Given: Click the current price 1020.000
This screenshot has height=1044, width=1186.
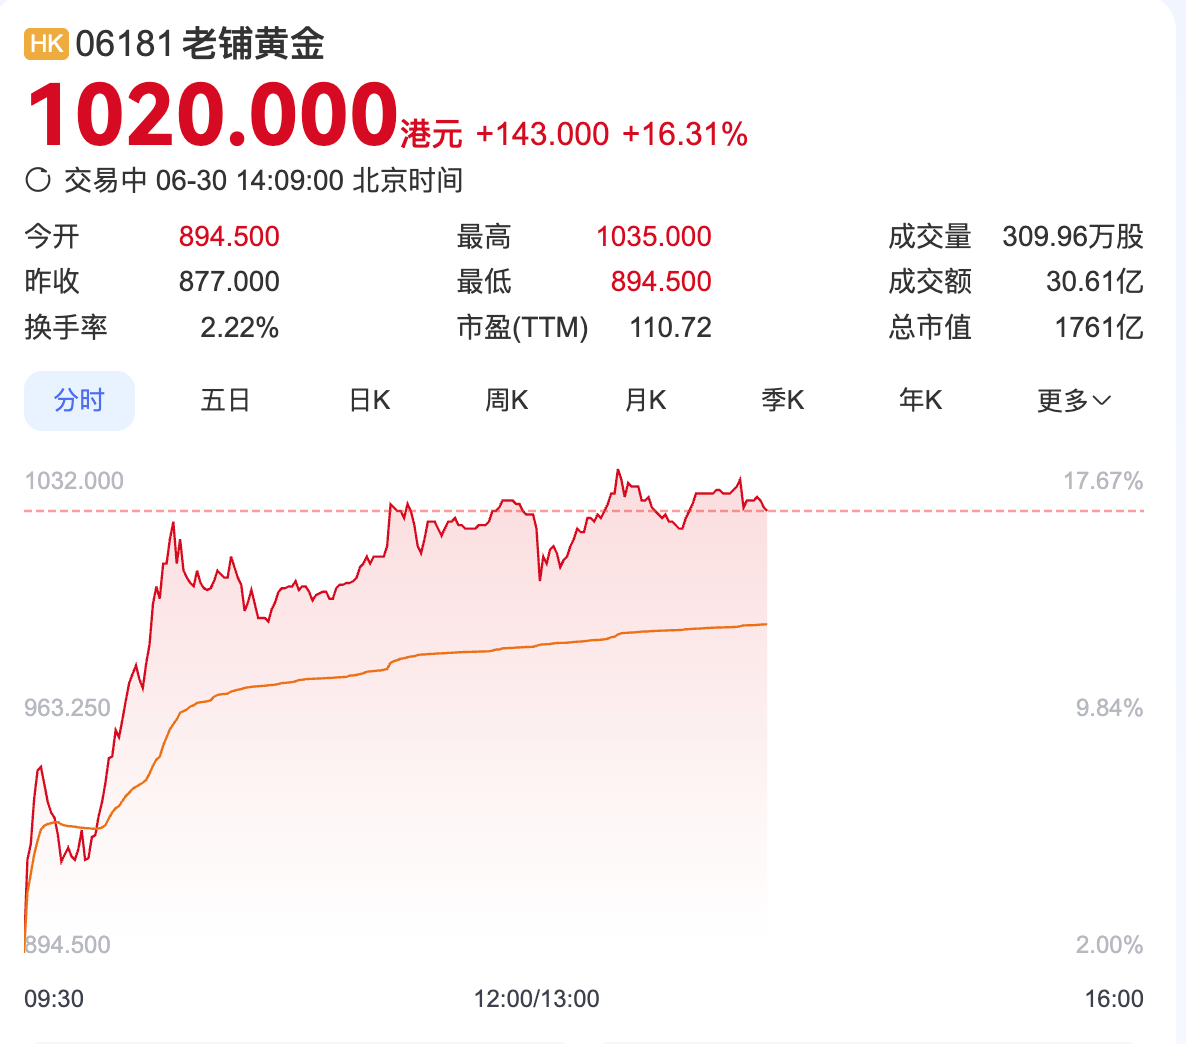Looking at the screenshot, I should (213, 115).
